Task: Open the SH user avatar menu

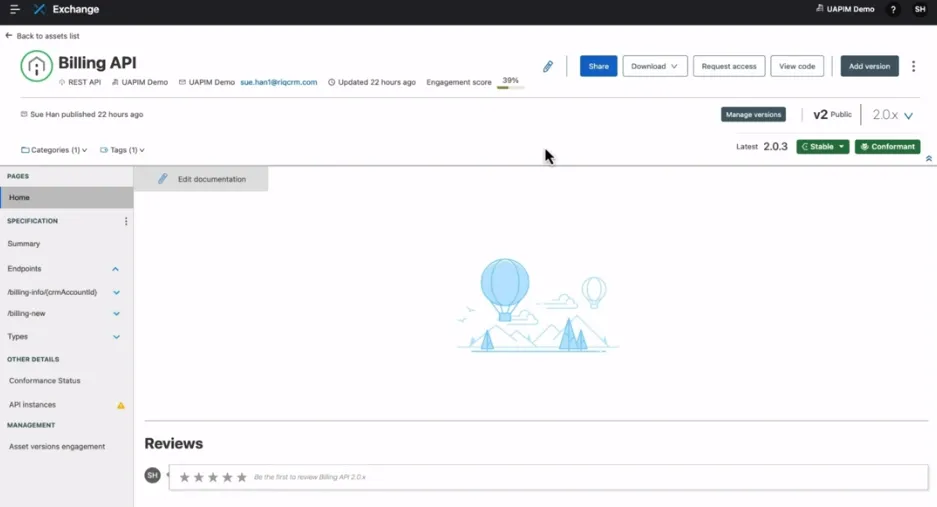Action: coord(920,9)
